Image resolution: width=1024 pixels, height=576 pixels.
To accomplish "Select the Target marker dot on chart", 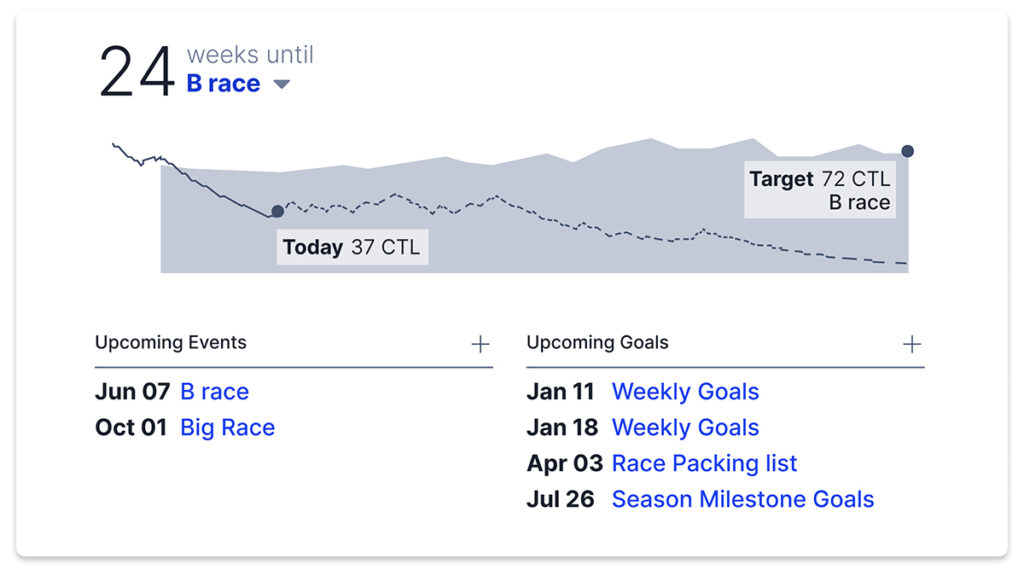I will coord(907,151).
